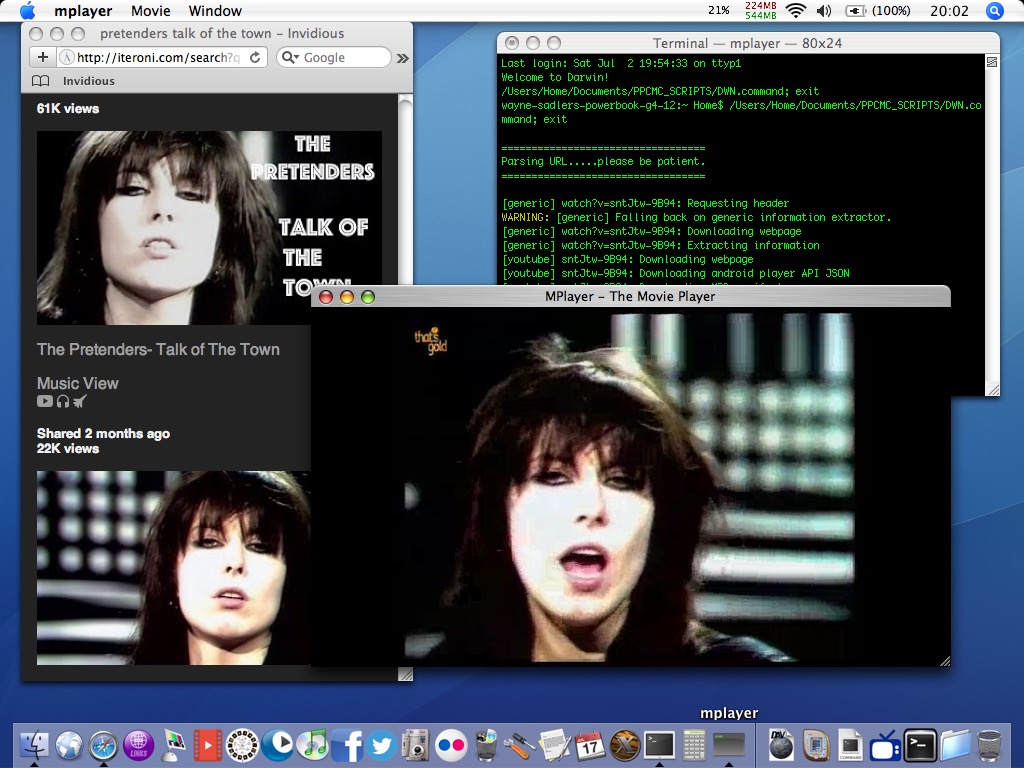Open iCal calendar showing 17
This screenshot has width=1024, height=768.
(590, 745)
